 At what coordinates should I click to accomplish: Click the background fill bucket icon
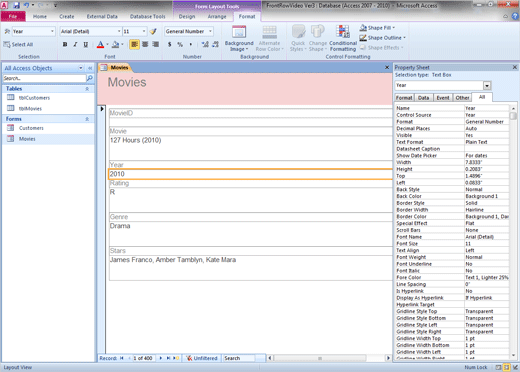point(115,44)
